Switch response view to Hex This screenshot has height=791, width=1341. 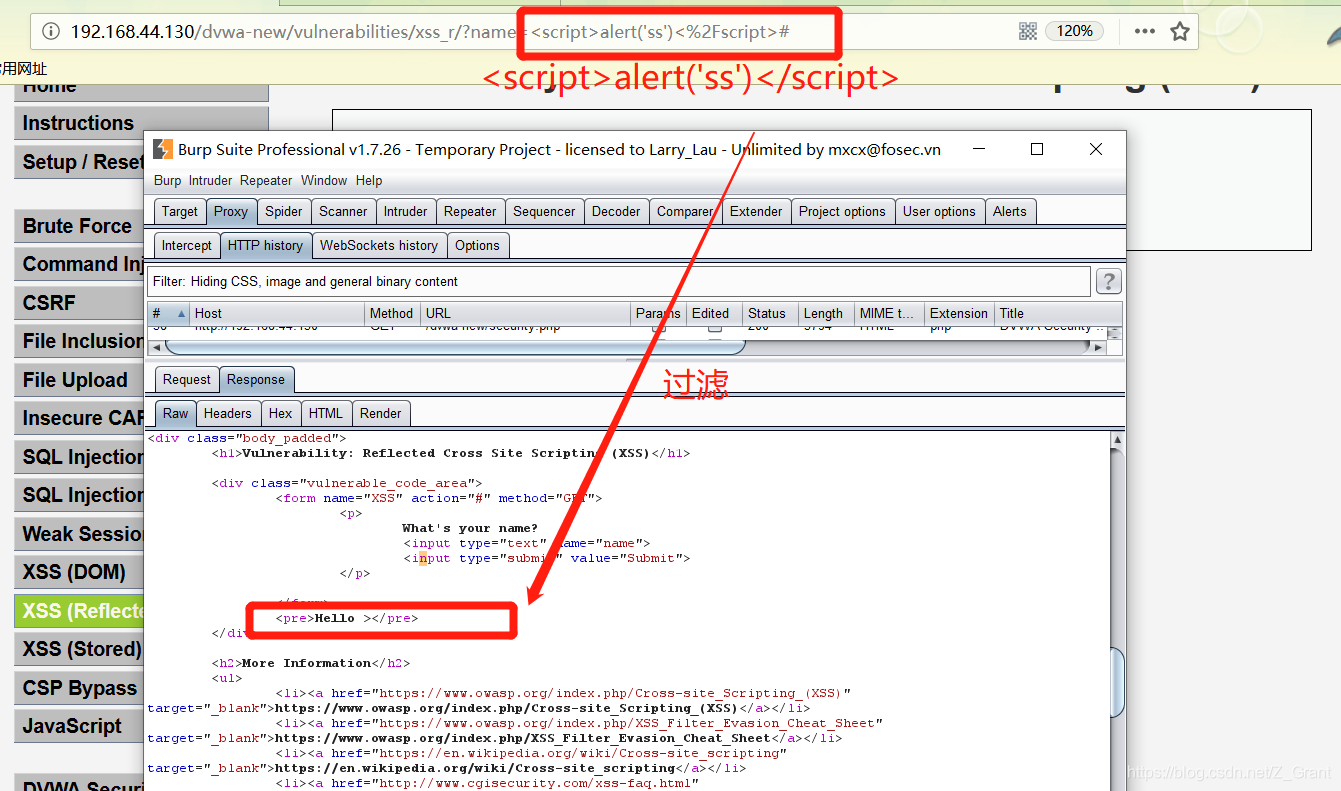tap(281, 413)
